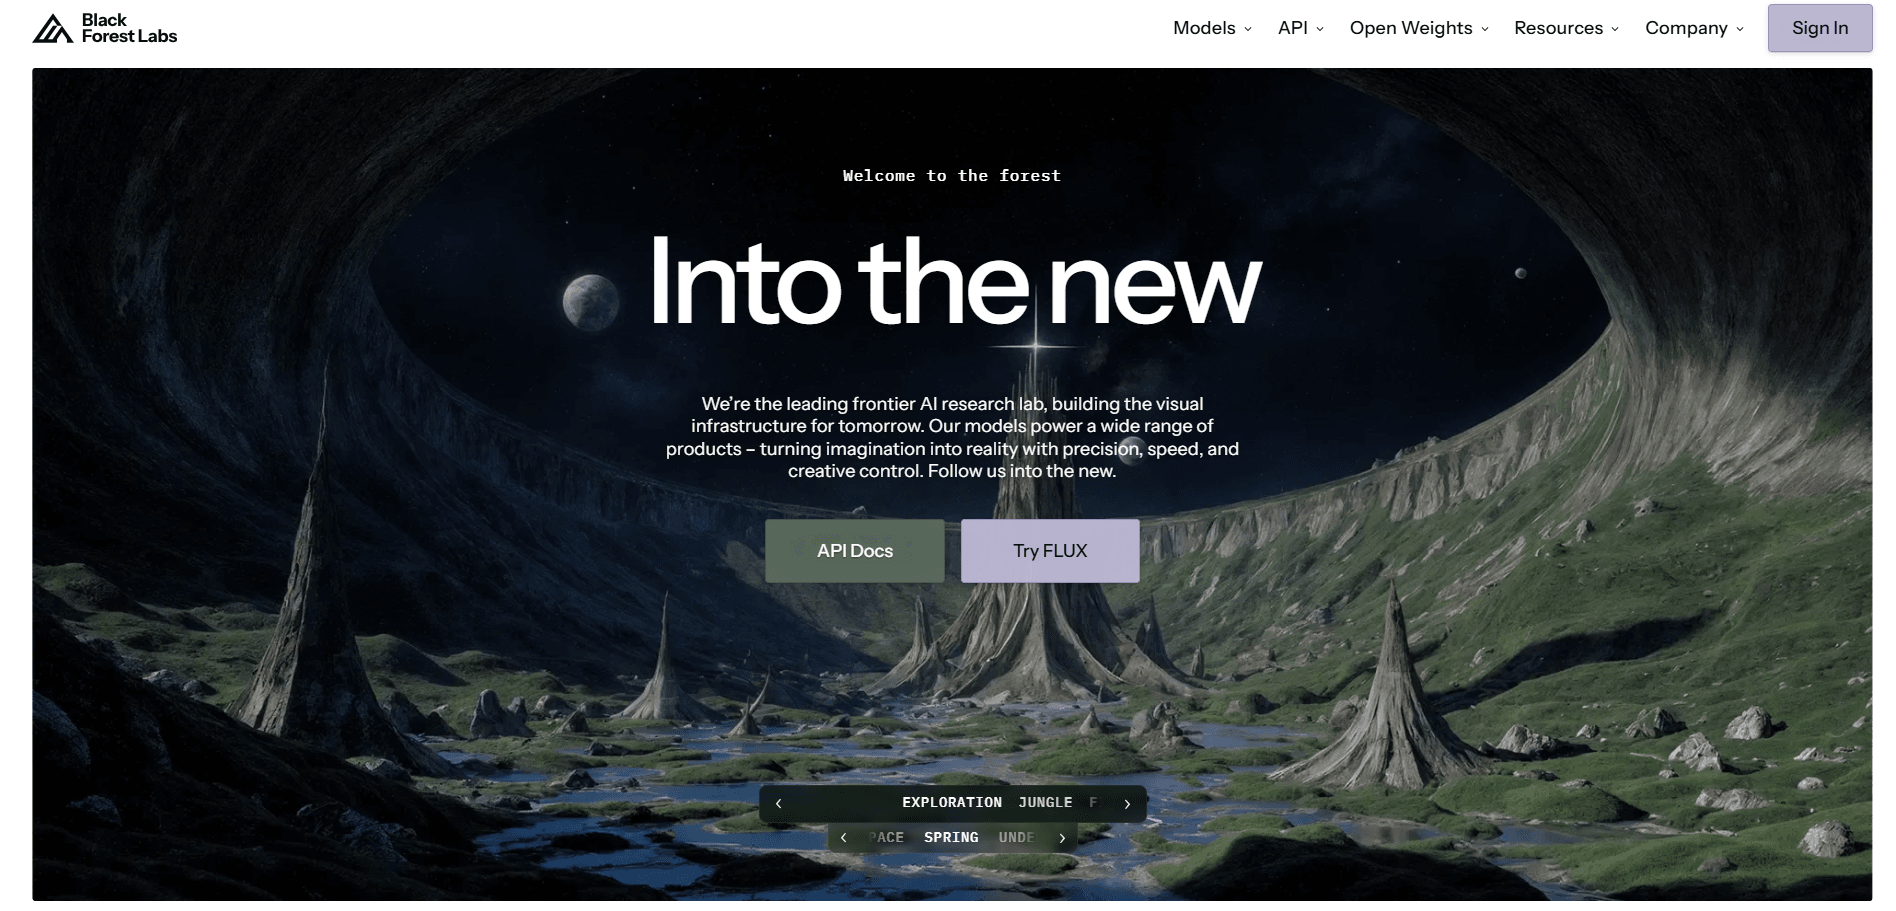Click right arrow in SPRING selector

(1062, 838)
